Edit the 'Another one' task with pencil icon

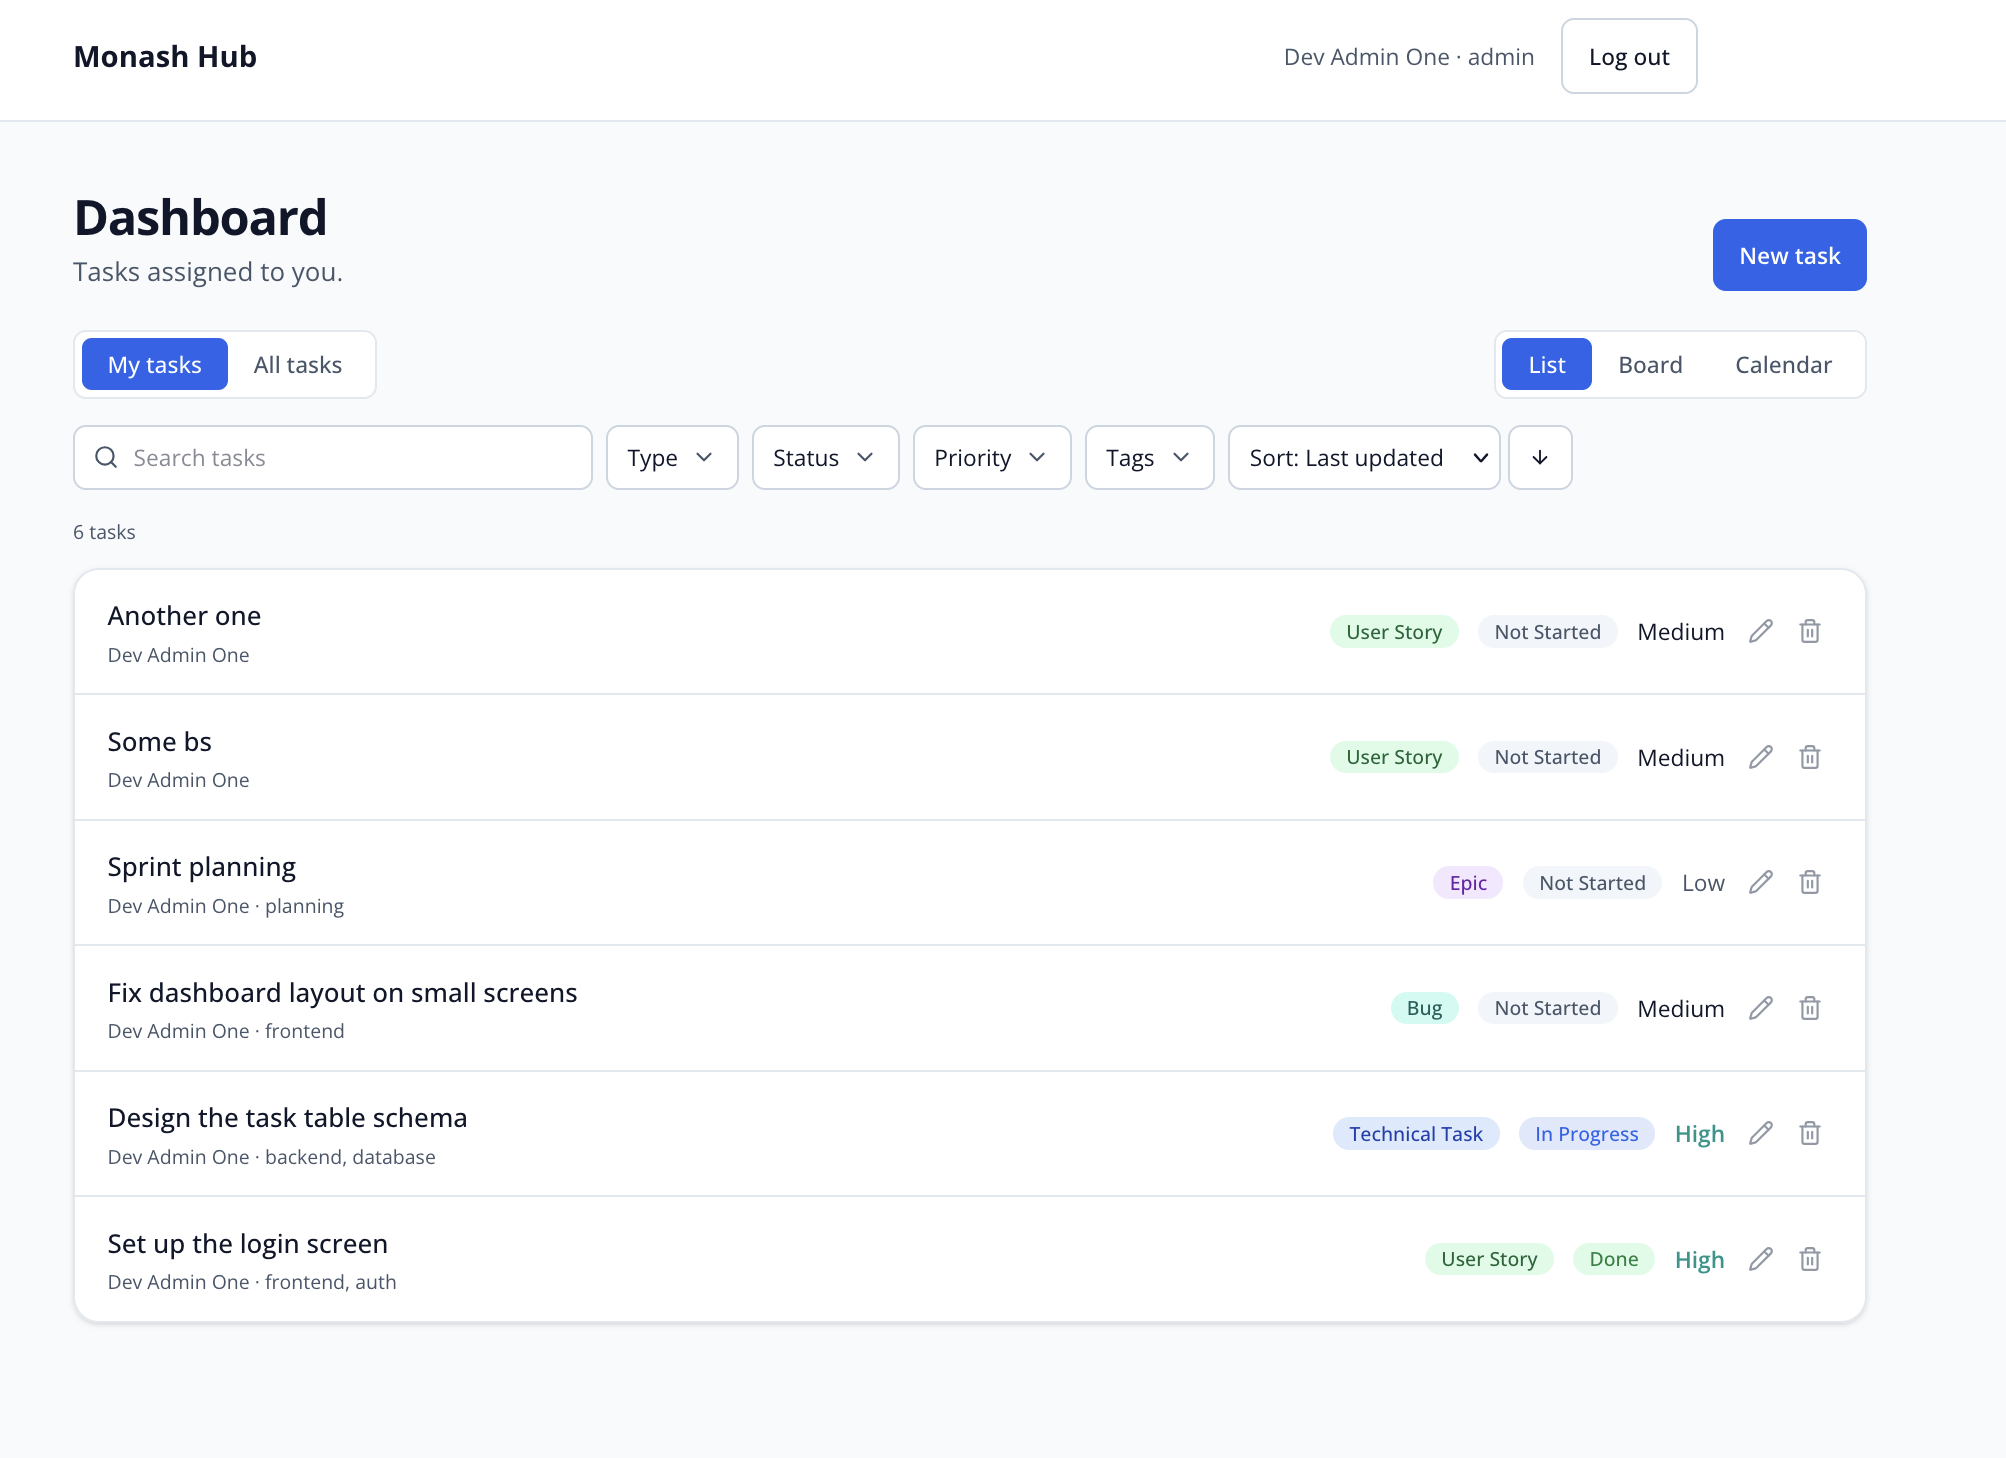(x=1761, y=631)
